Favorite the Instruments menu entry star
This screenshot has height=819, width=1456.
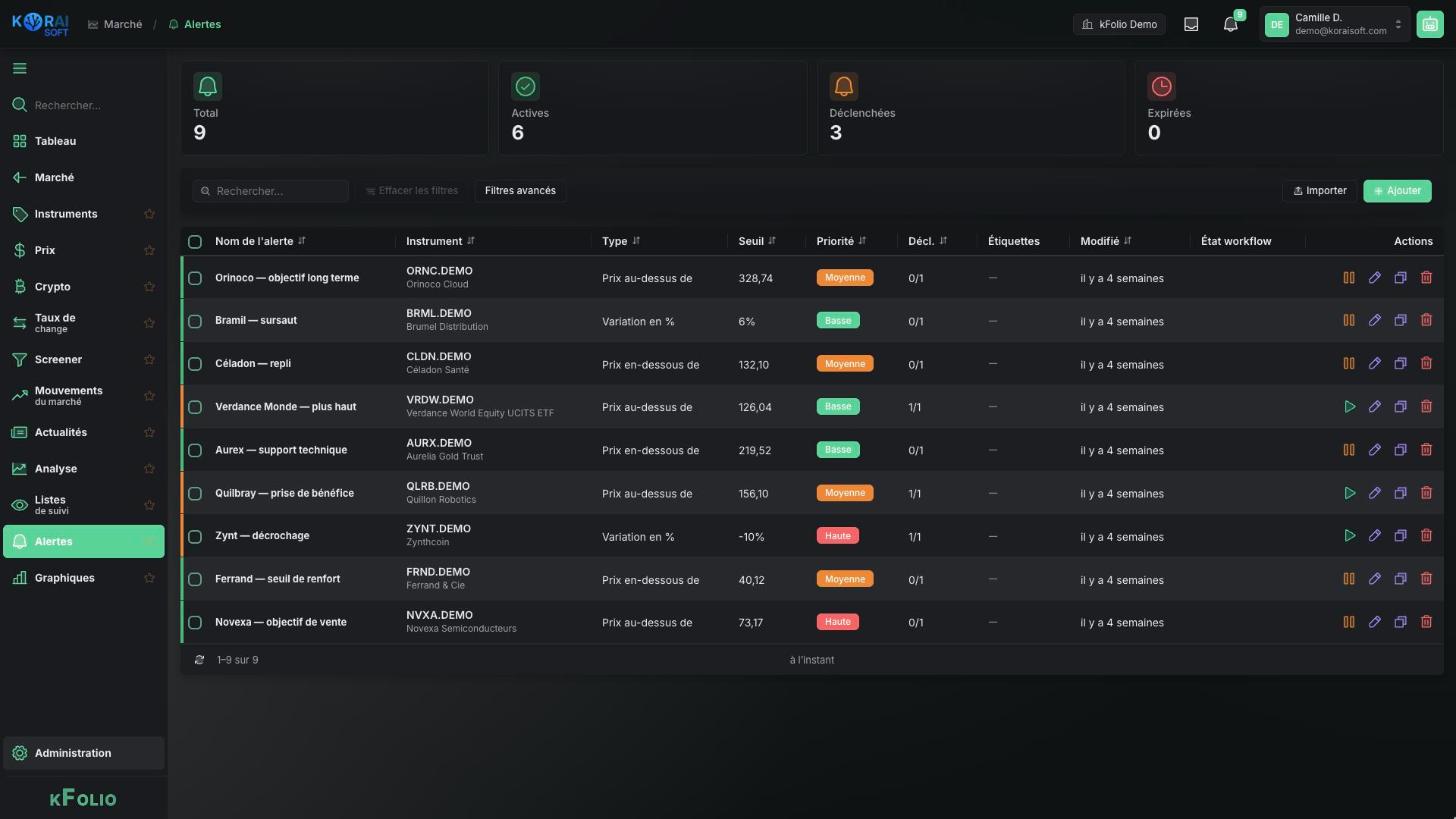(x=149, y=214)
